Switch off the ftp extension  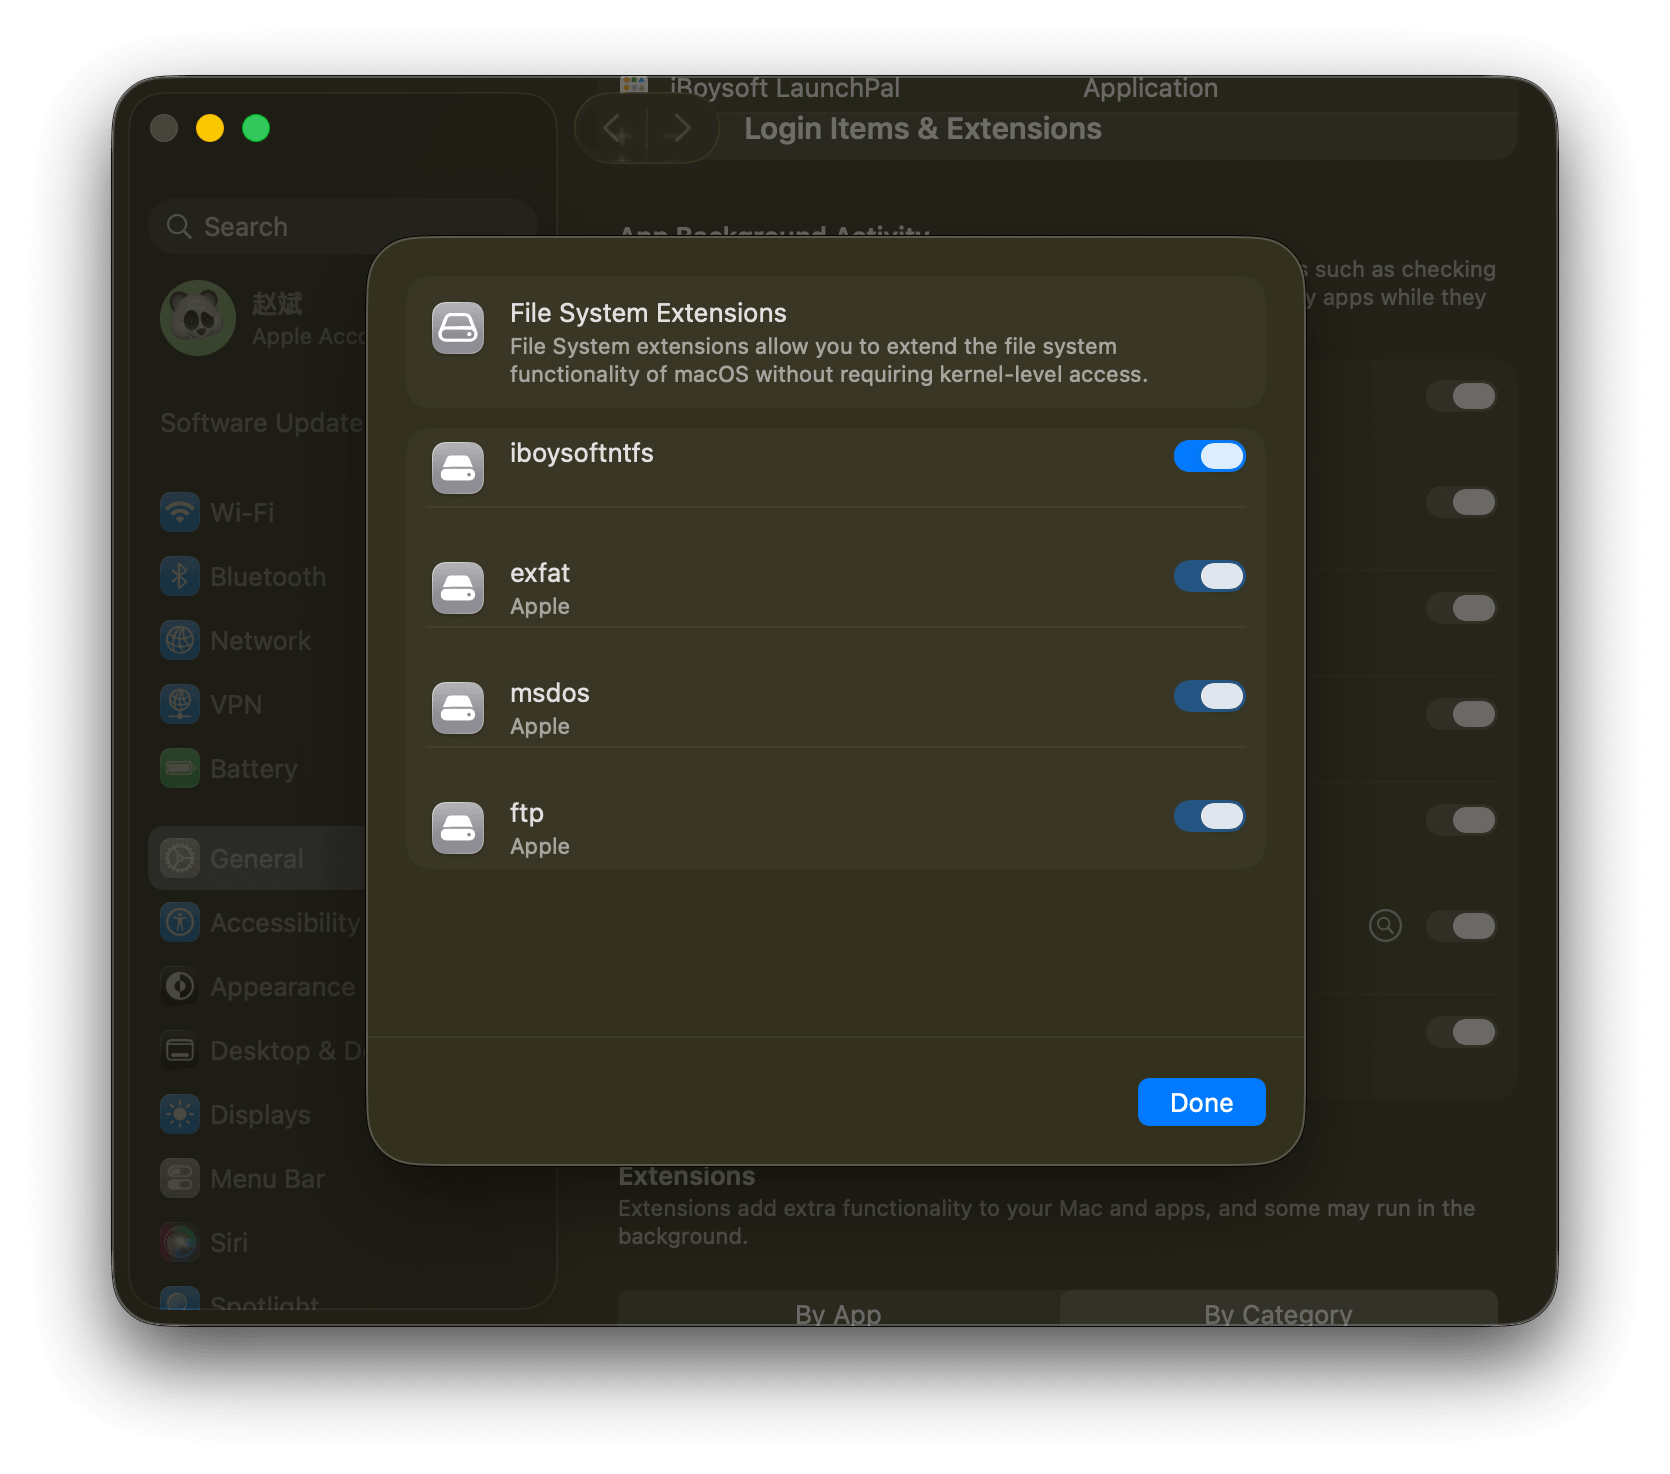tap(1209, 816)
